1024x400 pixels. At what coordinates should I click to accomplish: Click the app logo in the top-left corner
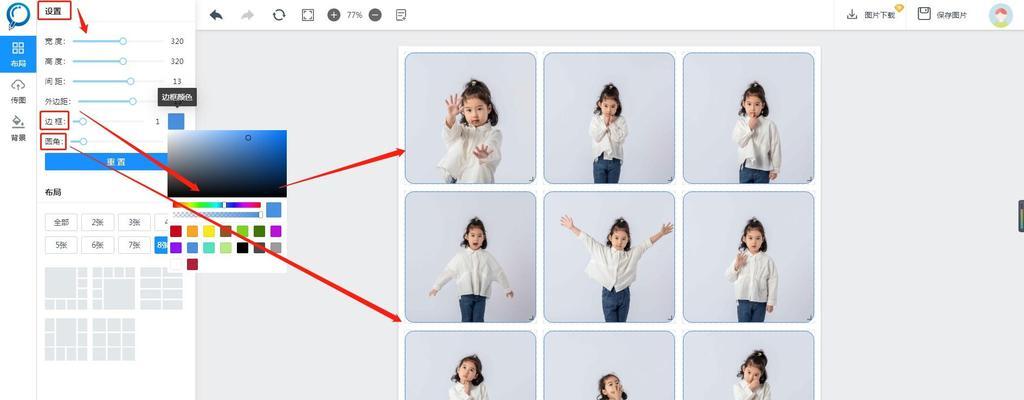point(18,16)
